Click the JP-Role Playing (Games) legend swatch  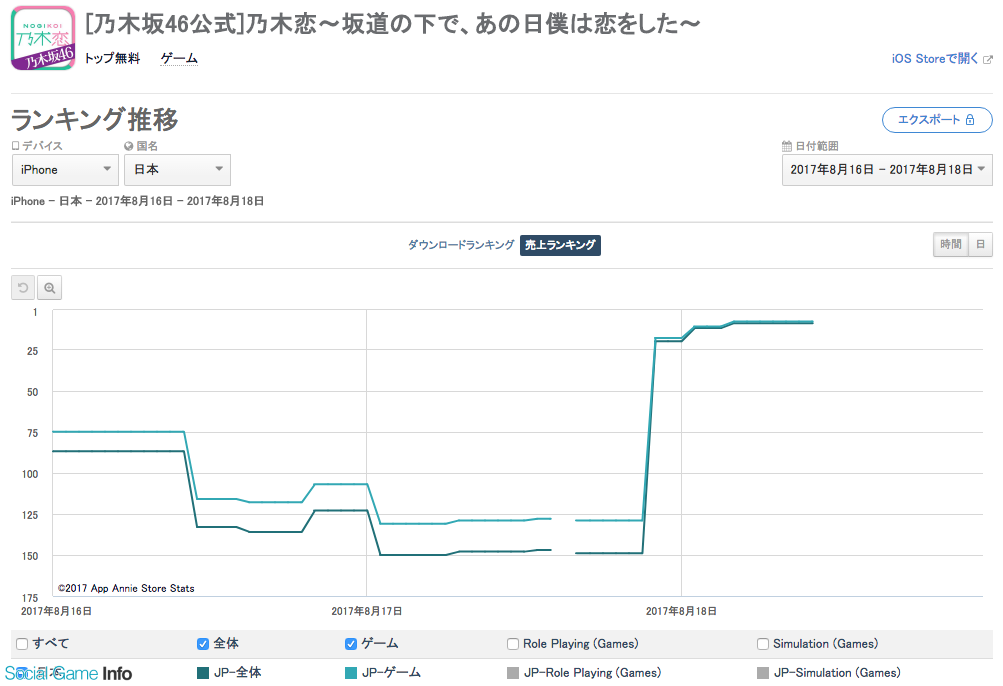point(512,673)
